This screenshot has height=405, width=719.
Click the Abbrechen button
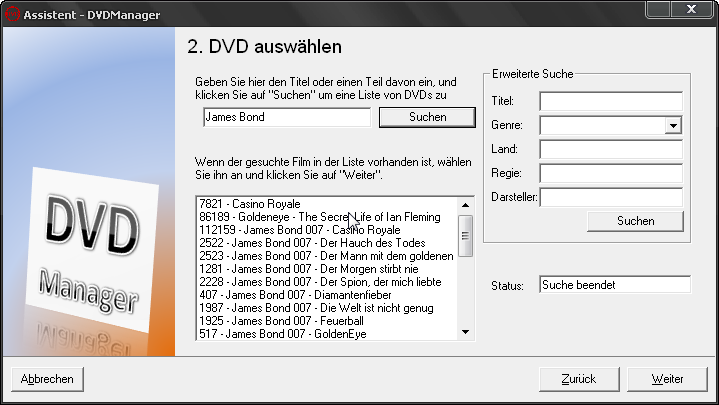tap(47, 379)
